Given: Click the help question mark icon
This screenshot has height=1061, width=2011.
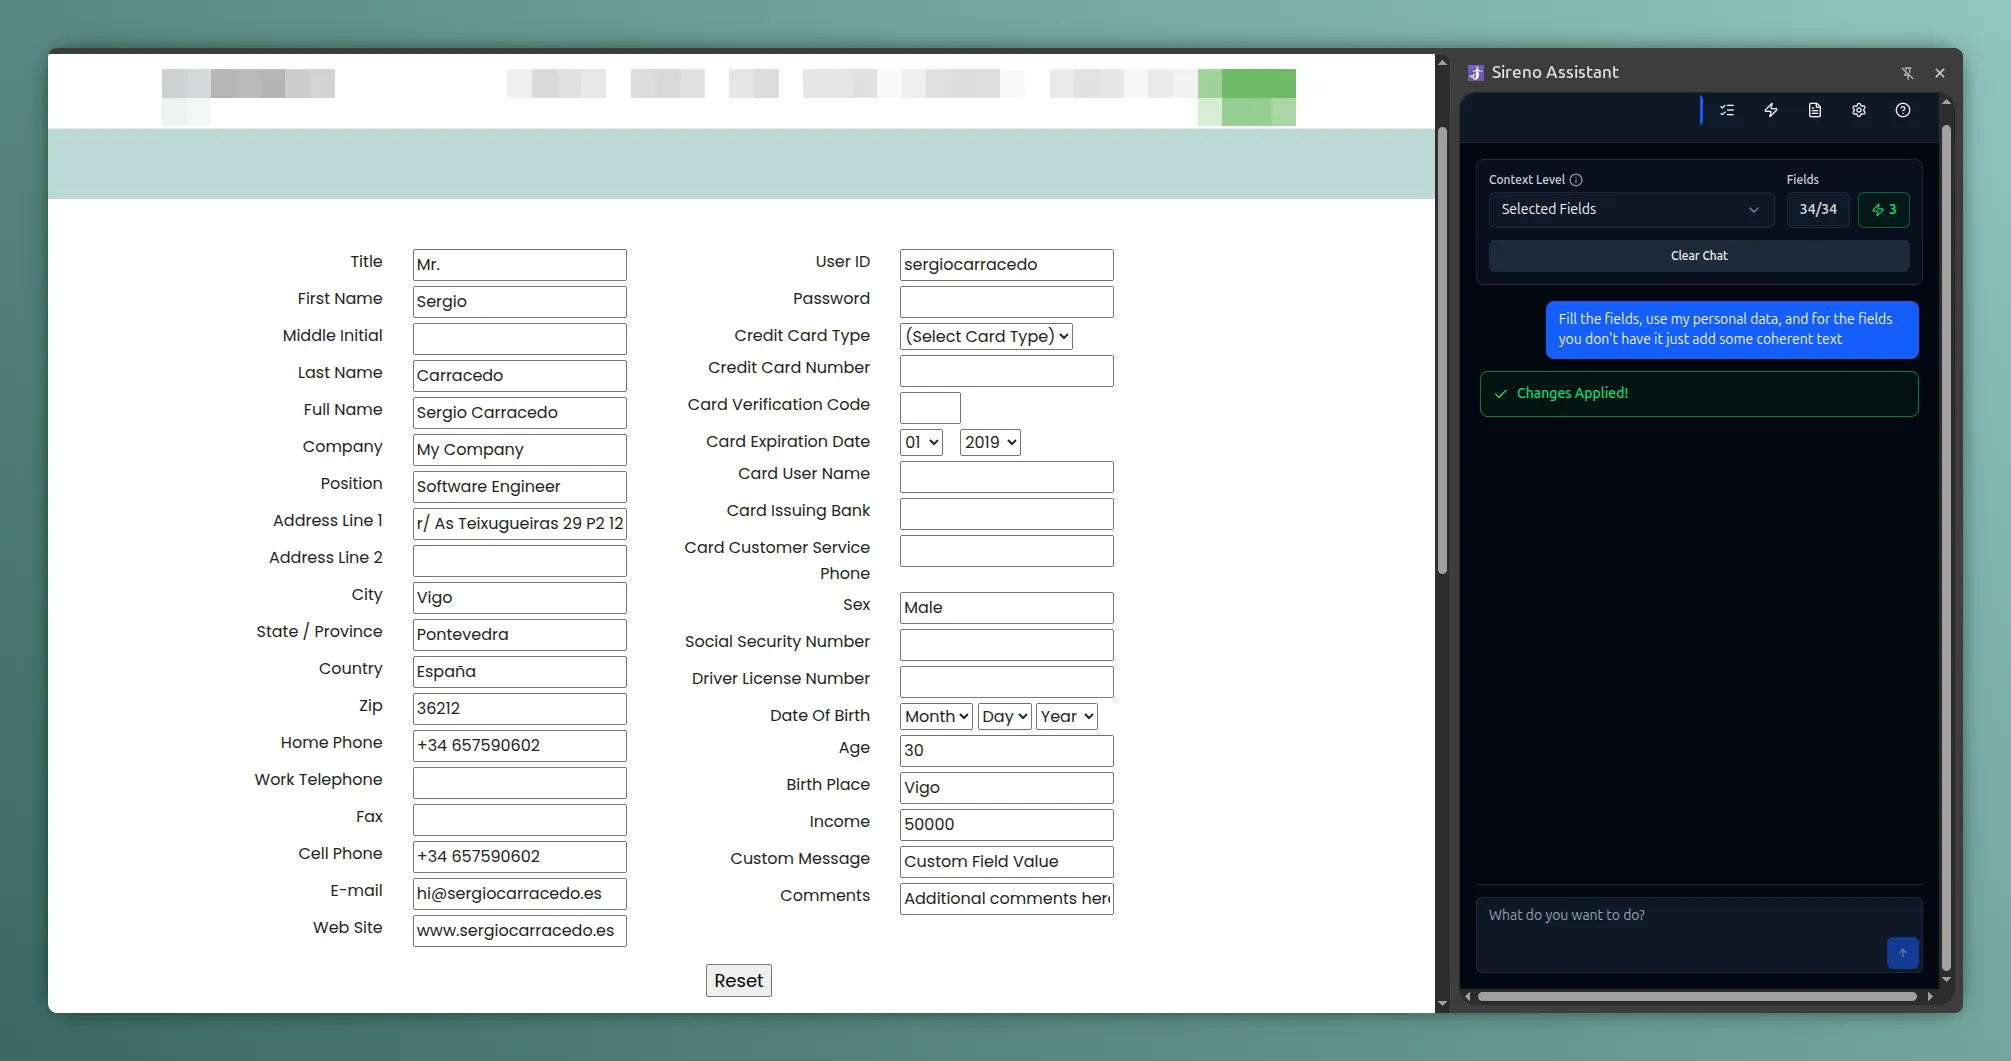Looking at the screenshot, I should tap(1903, 111).
